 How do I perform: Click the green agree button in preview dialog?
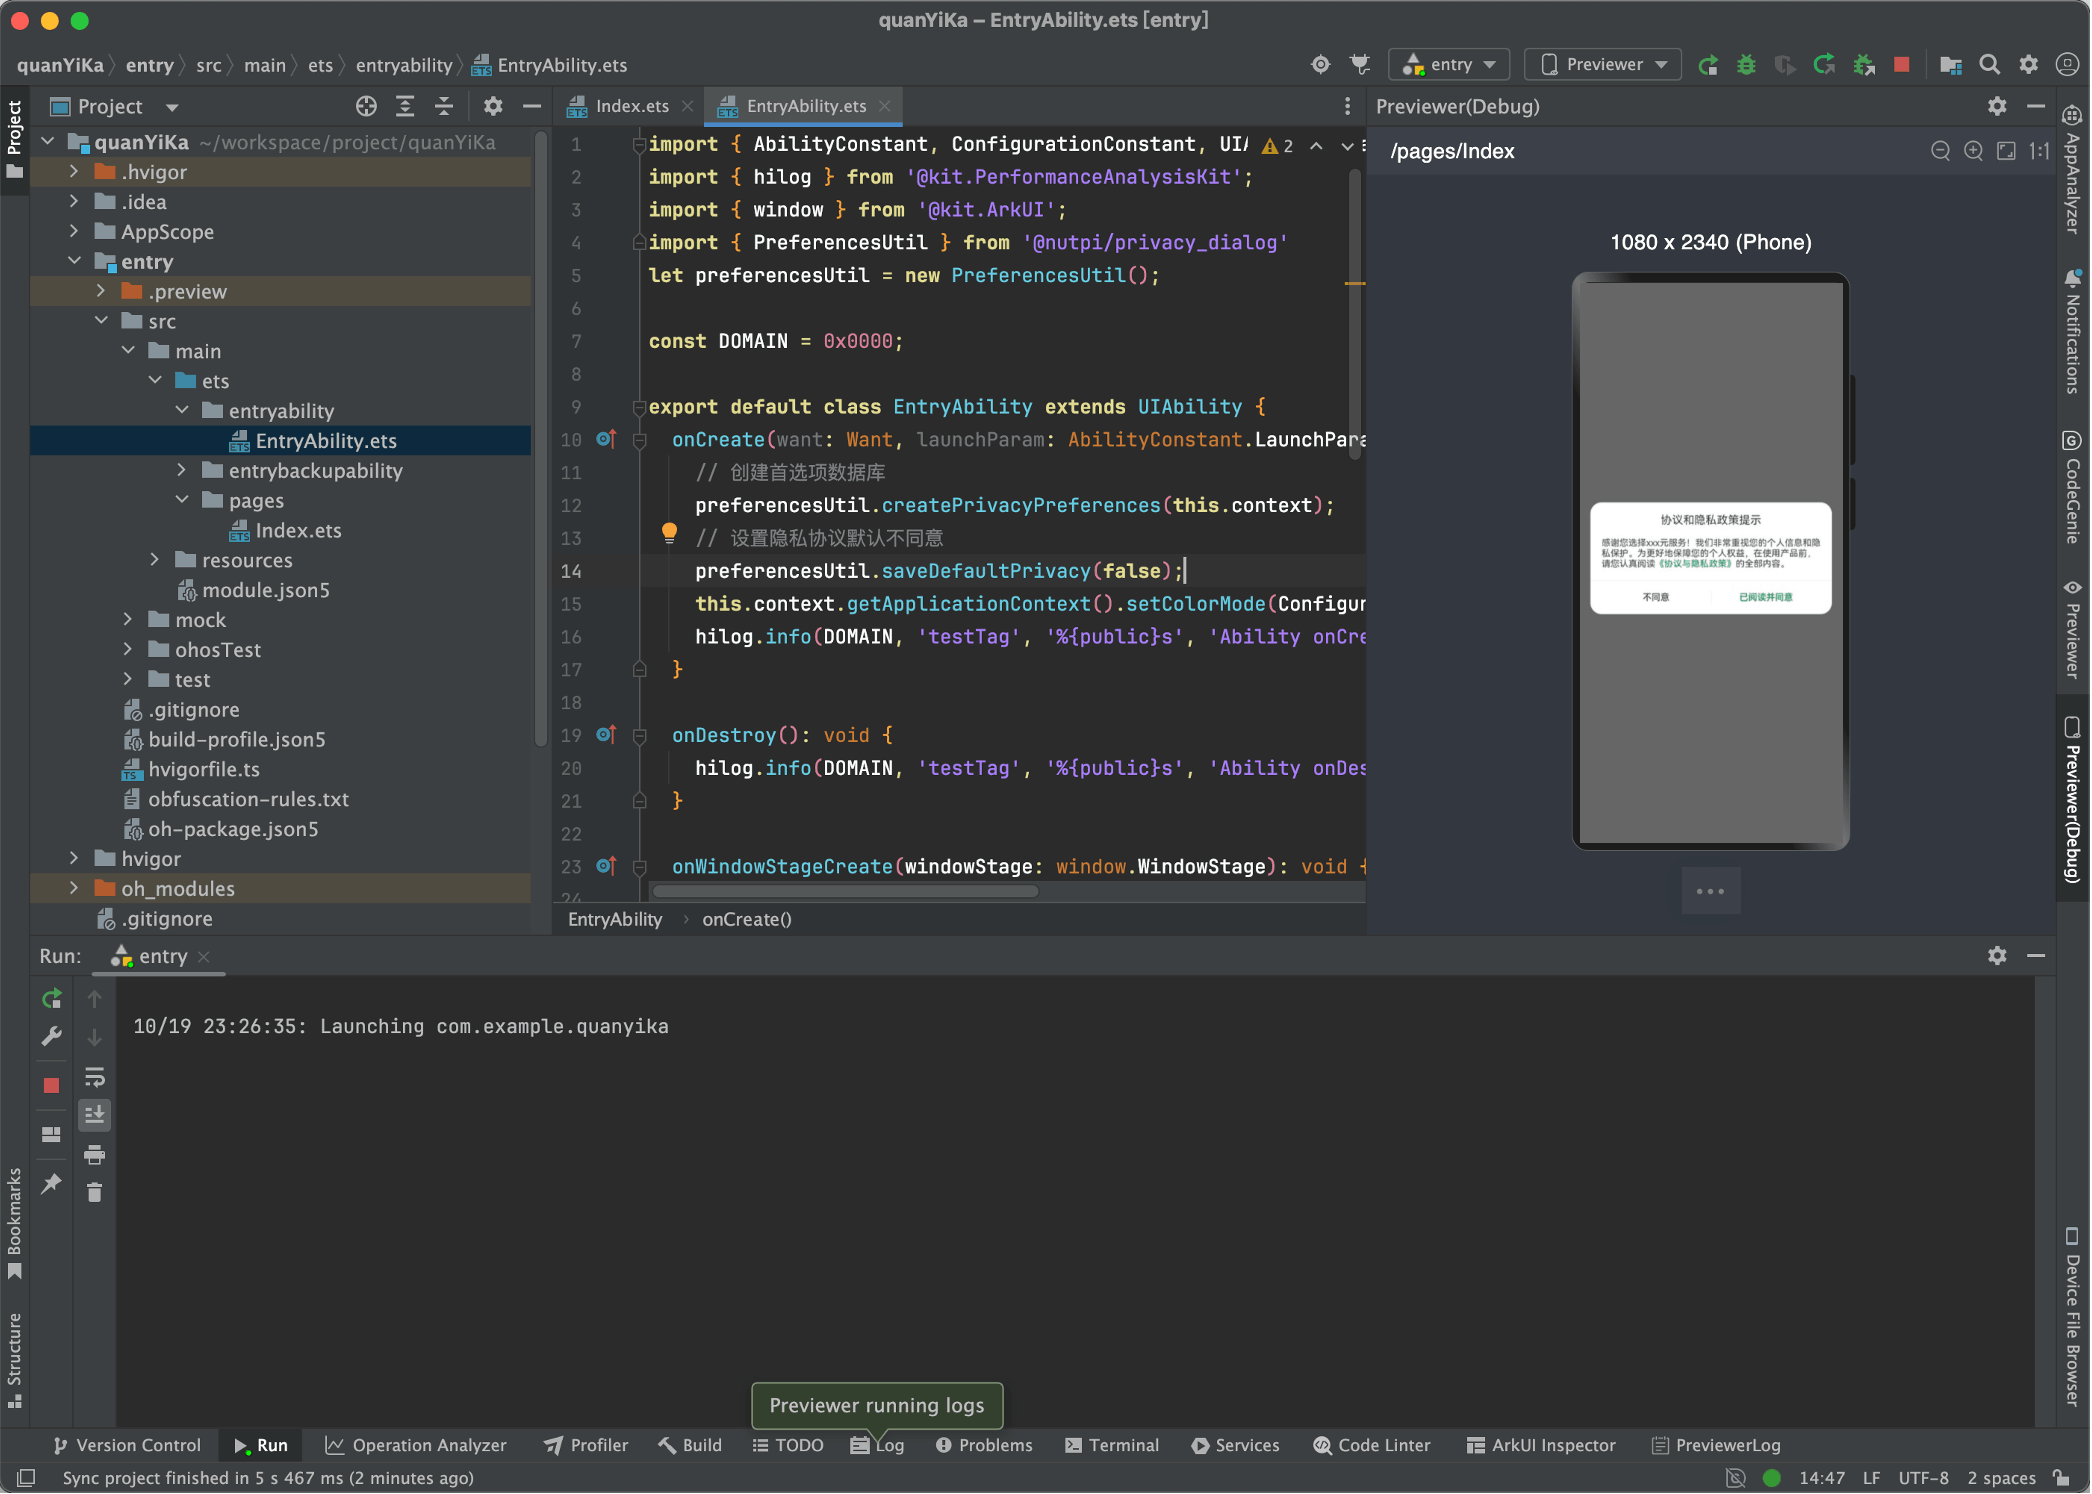tap(1765, 597)
